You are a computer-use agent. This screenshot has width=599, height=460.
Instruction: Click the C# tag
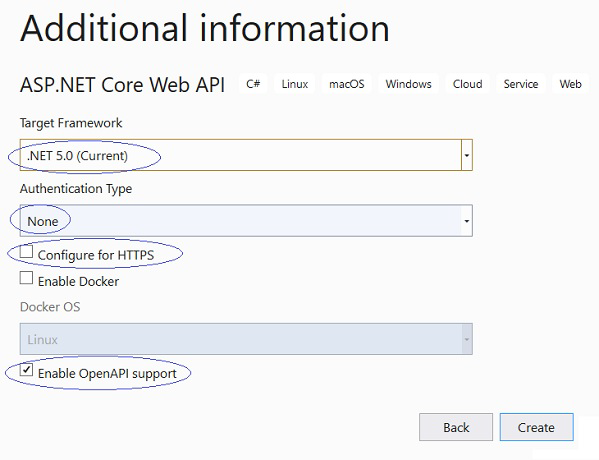(253, 84)
